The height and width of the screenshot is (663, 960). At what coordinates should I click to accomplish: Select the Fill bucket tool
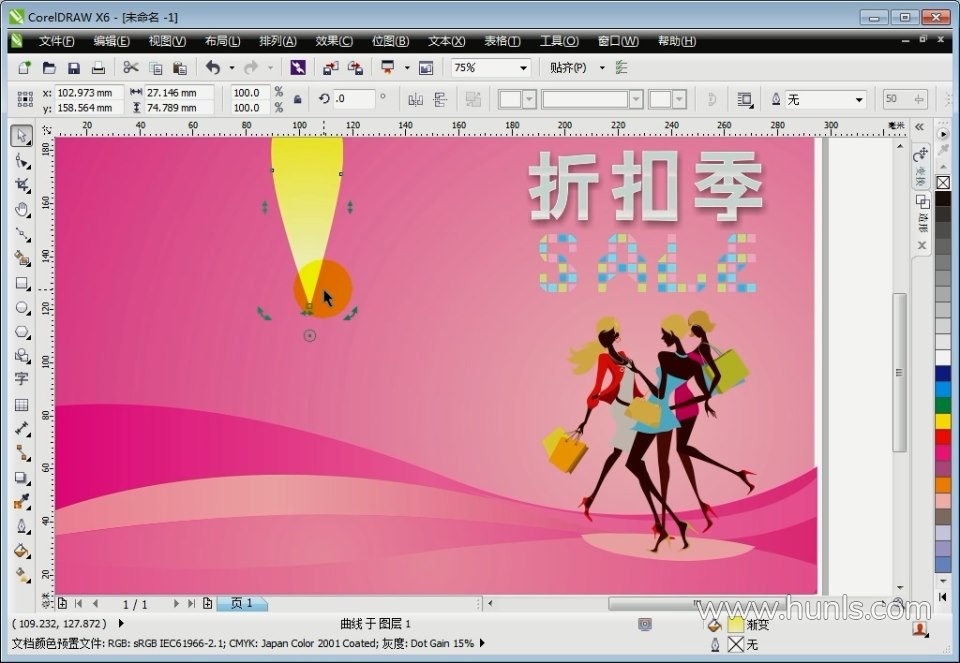pyautogui.click(x=21, y=551)
